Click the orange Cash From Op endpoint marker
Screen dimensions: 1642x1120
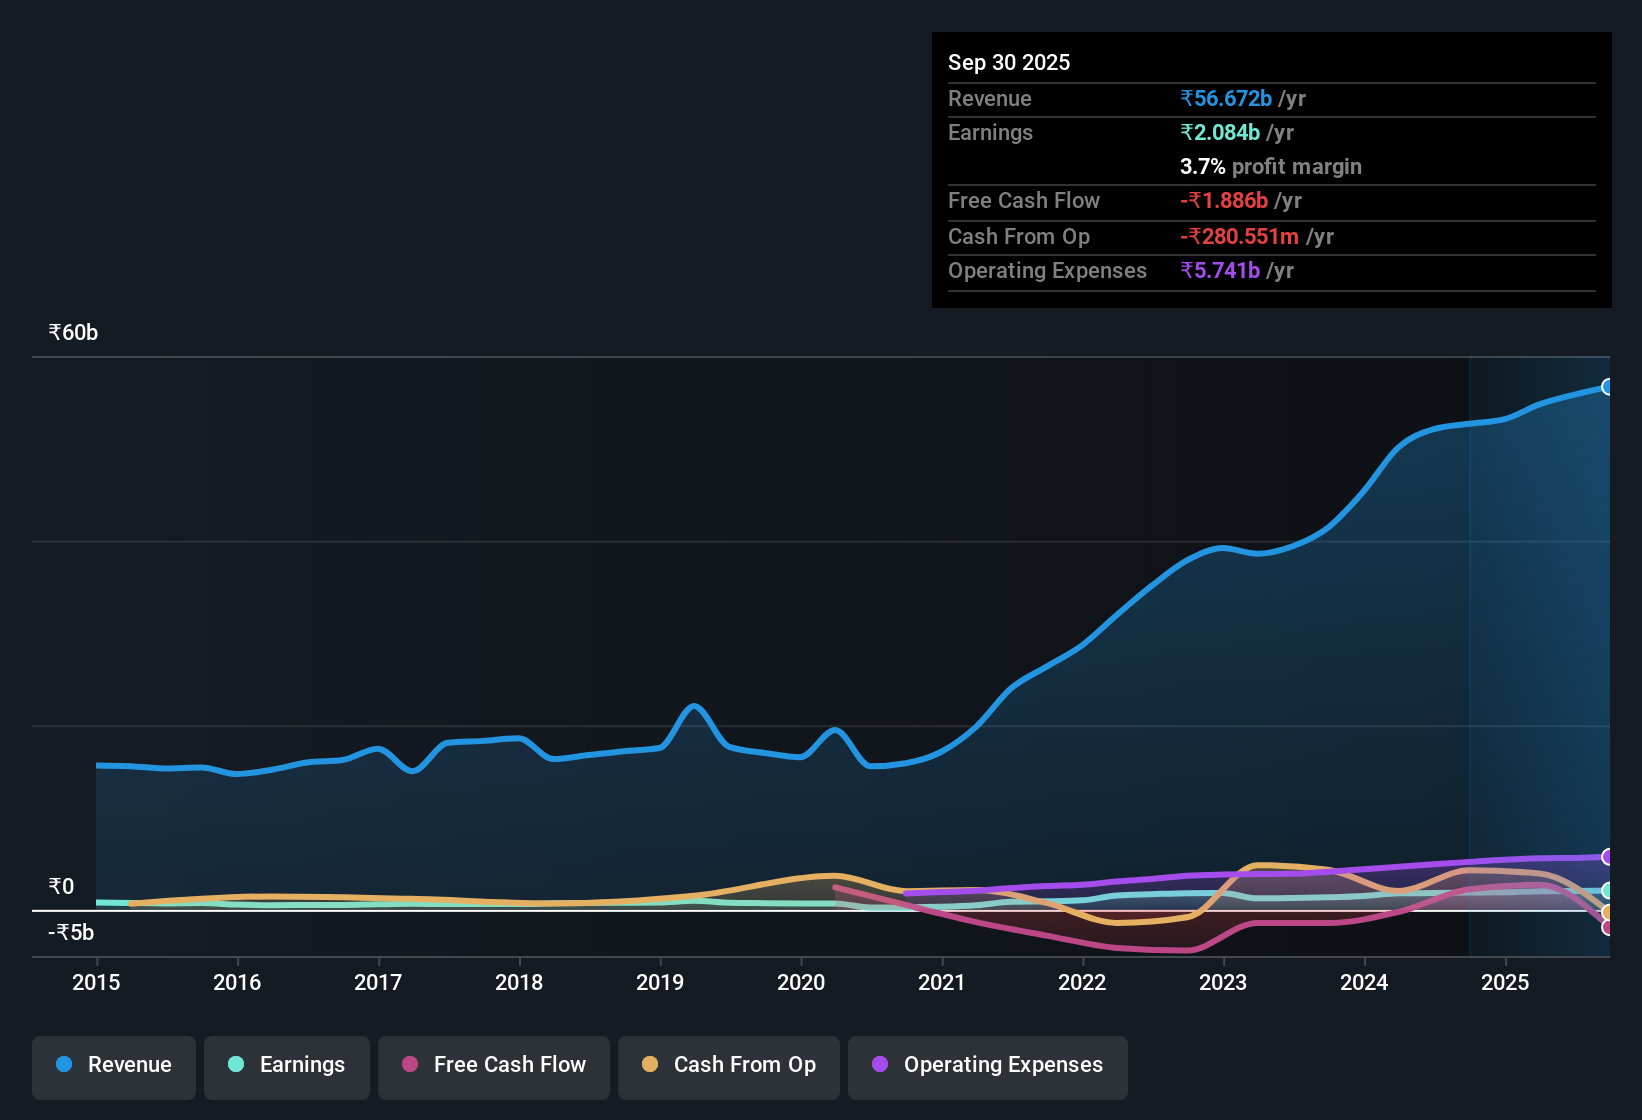[1607, 913]
